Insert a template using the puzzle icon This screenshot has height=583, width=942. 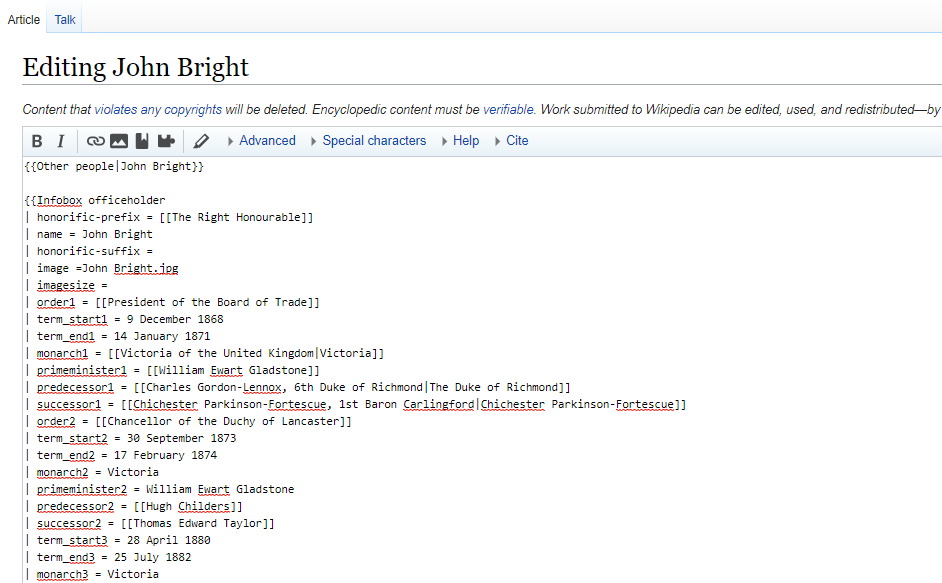pos(166,141)
